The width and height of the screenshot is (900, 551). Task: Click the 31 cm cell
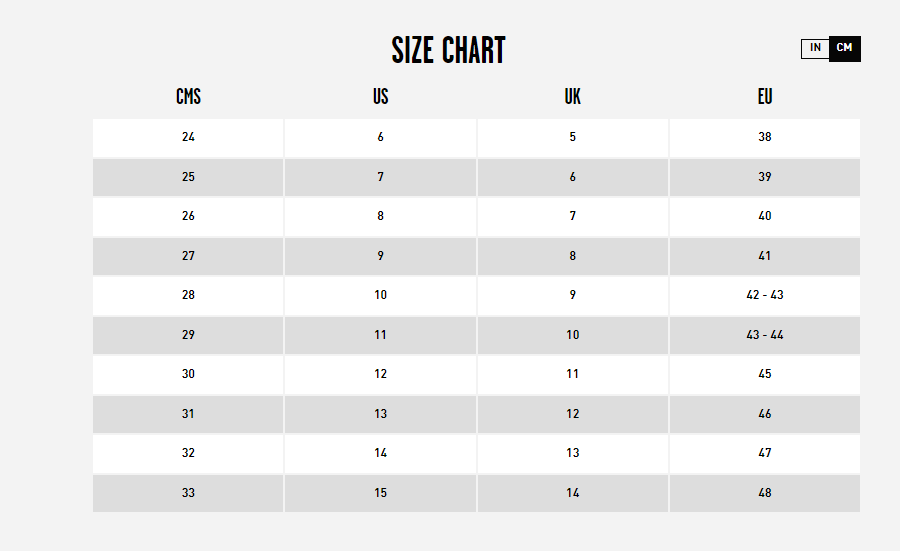(188, 414)
